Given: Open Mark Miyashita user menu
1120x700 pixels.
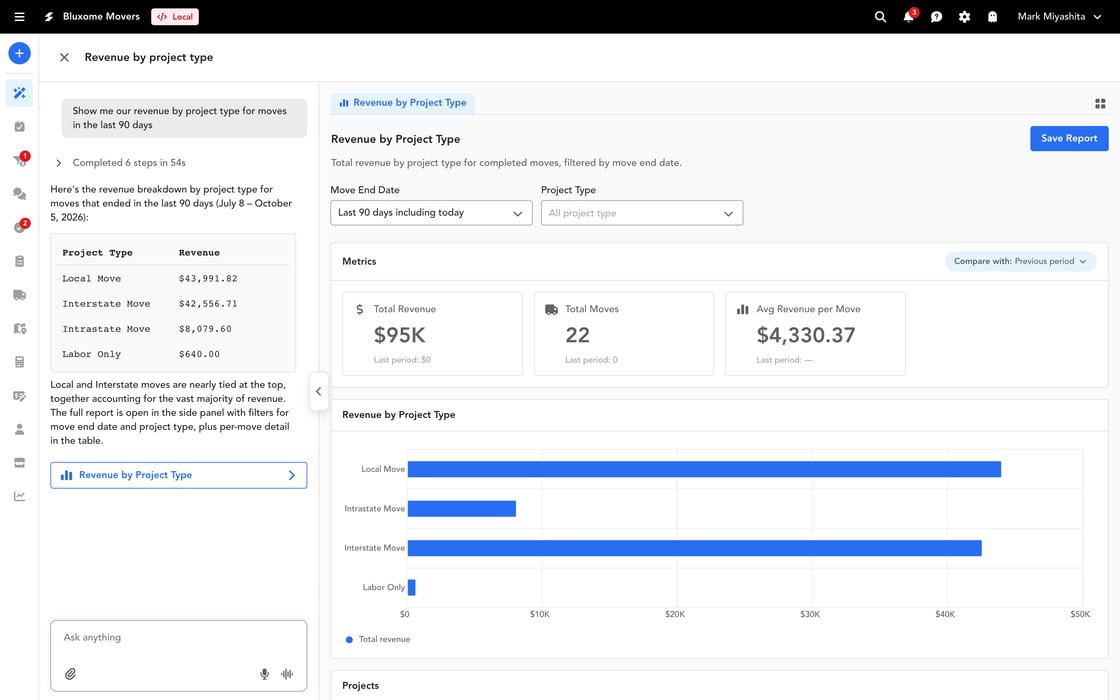Looking at the screenshot, I should (x=1059, y=16).
